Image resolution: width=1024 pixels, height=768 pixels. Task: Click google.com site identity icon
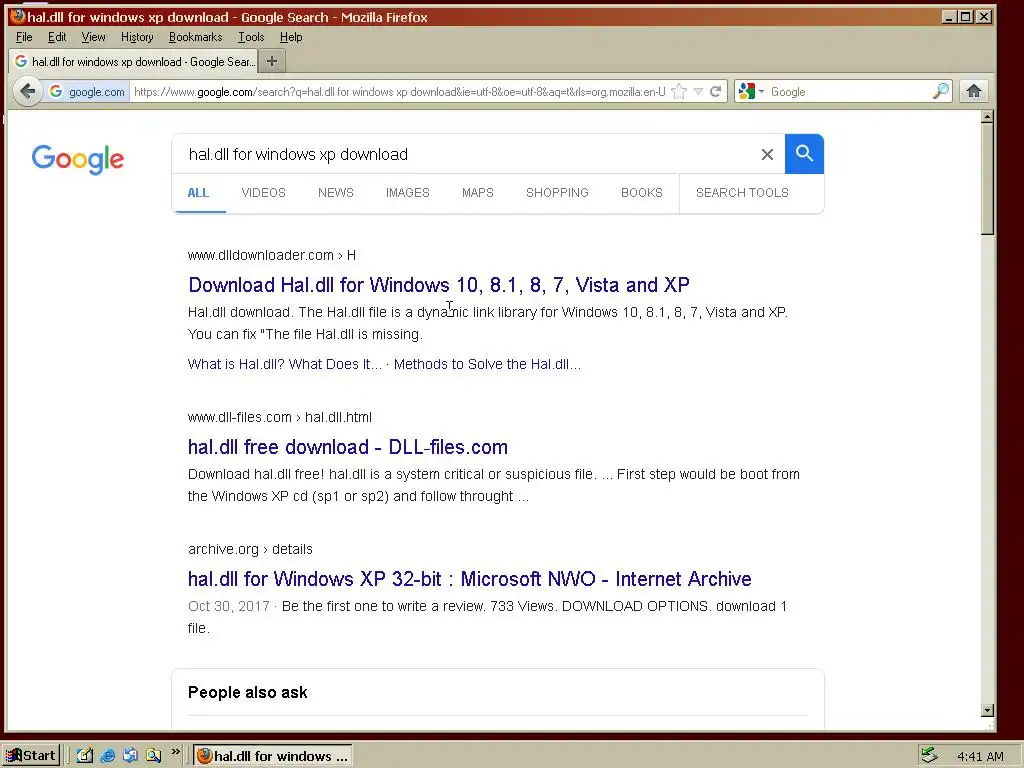tap(87, 91)
